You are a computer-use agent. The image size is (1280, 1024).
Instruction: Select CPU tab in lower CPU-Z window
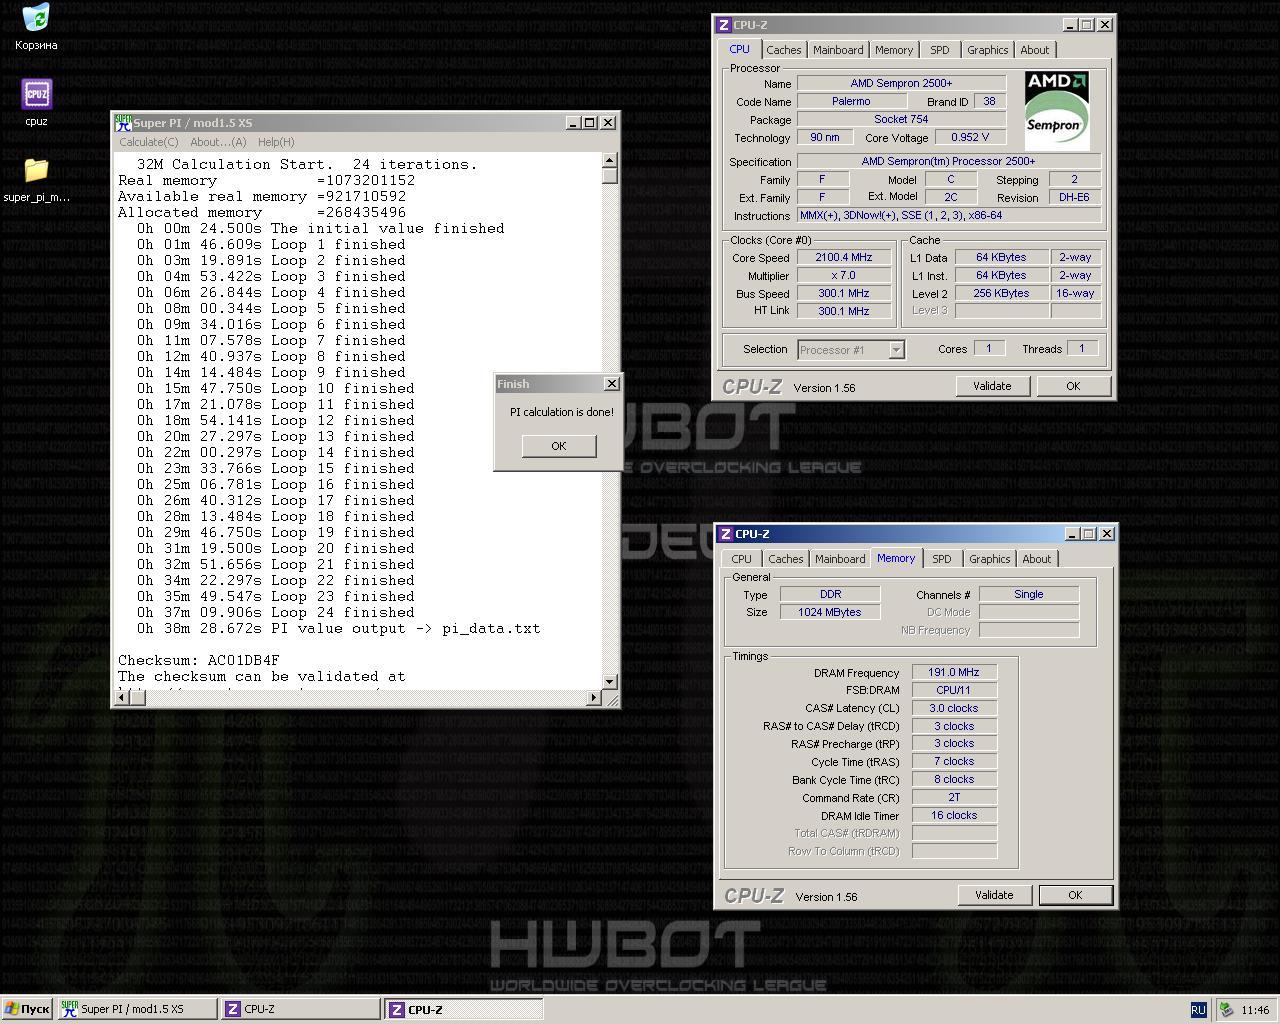(x=742, y=559)
